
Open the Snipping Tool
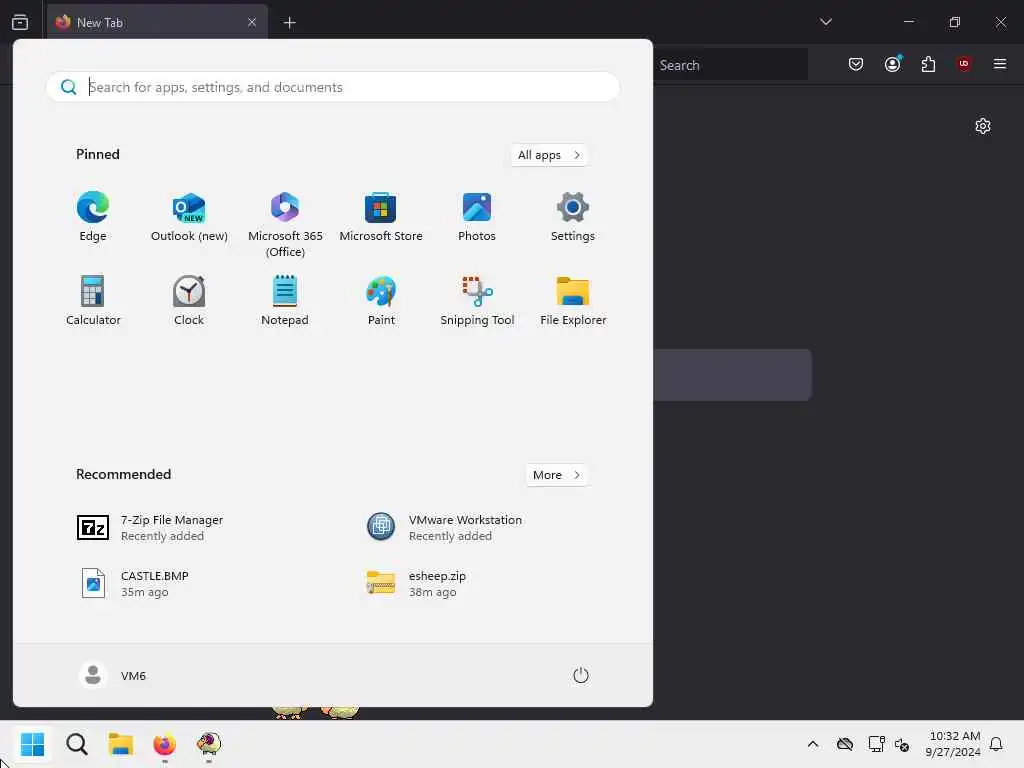tap(477, 300)
